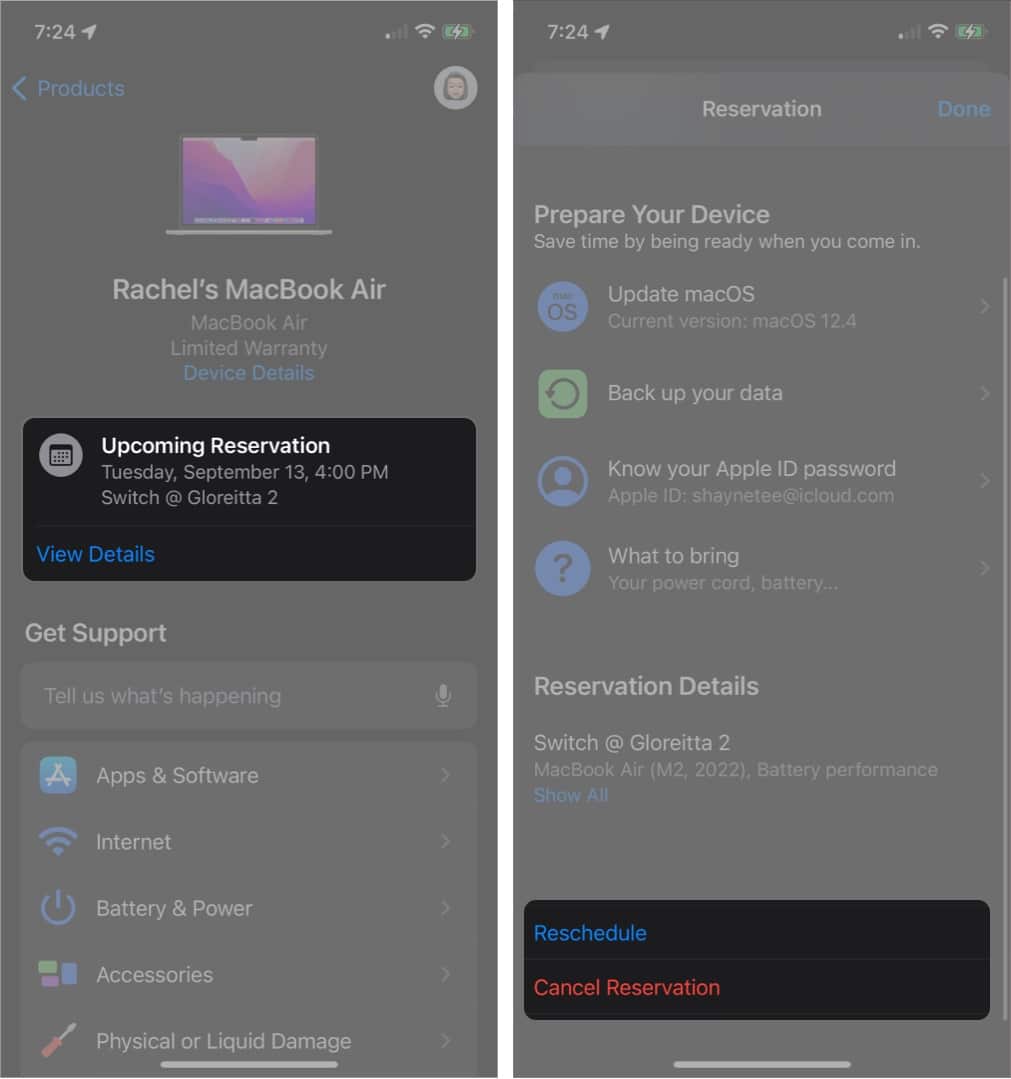Image resolution: width=1011 pixels, height=1079 pixels.
Task: Tap Done in the Reservation sheet
Action: [x=964, y=109]
